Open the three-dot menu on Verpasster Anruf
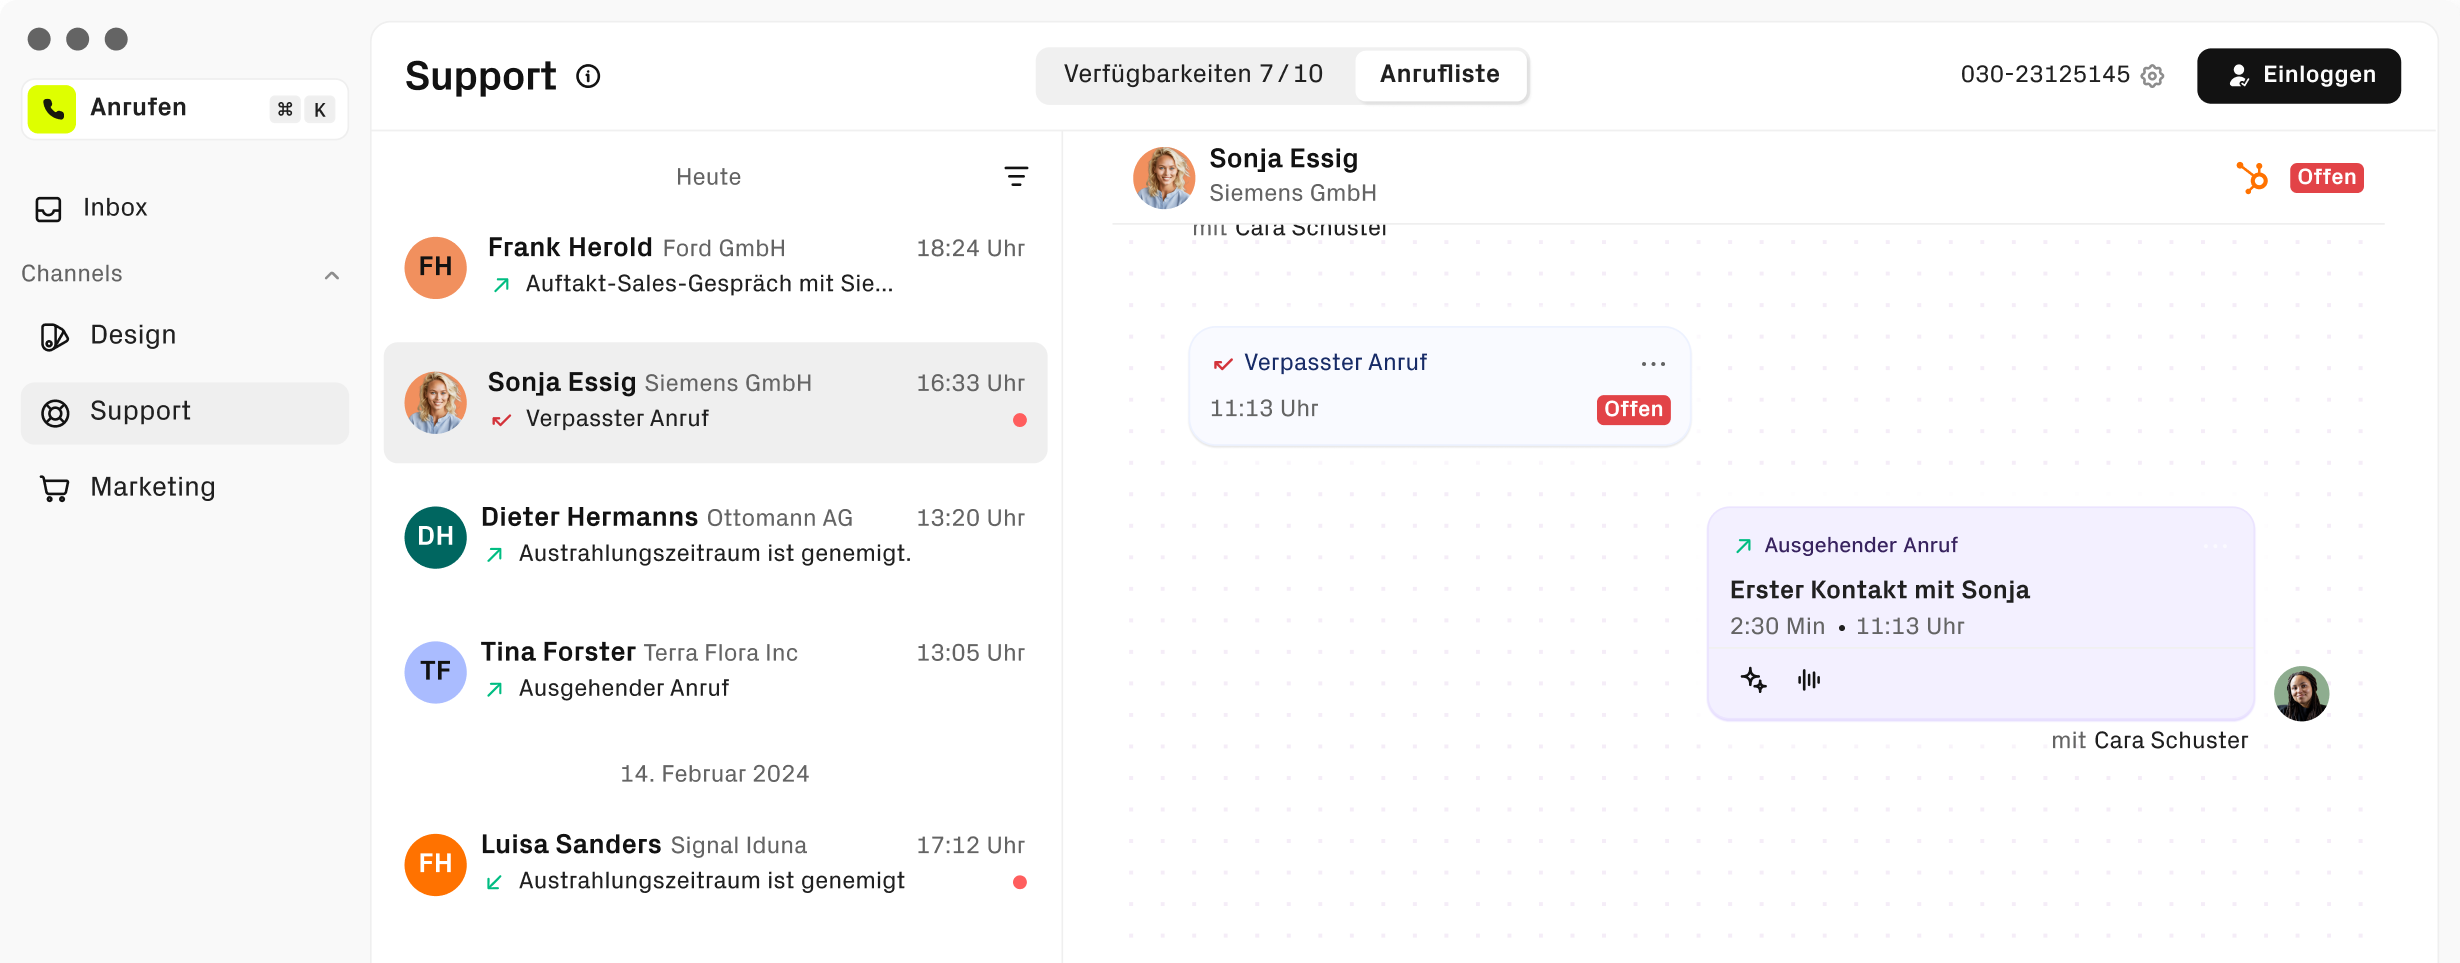Viewport: 2460px width, 963px height. coord(1651,363)
